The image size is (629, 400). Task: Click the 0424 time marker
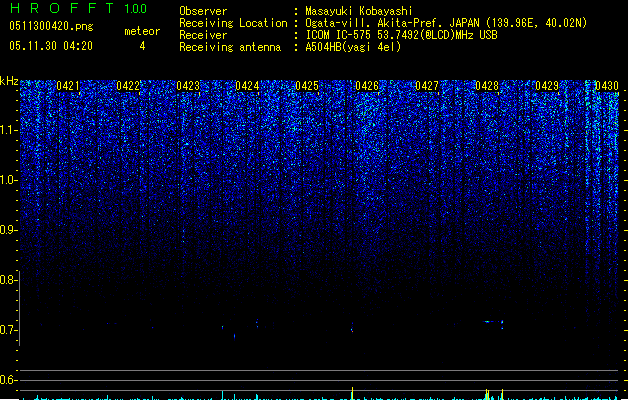[x=247, y=86]
